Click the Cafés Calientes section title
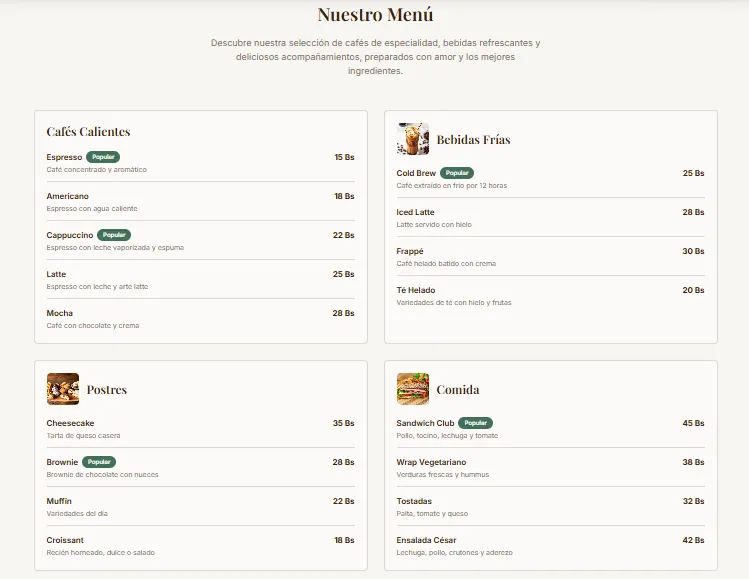749x579 pixels. 88,132
